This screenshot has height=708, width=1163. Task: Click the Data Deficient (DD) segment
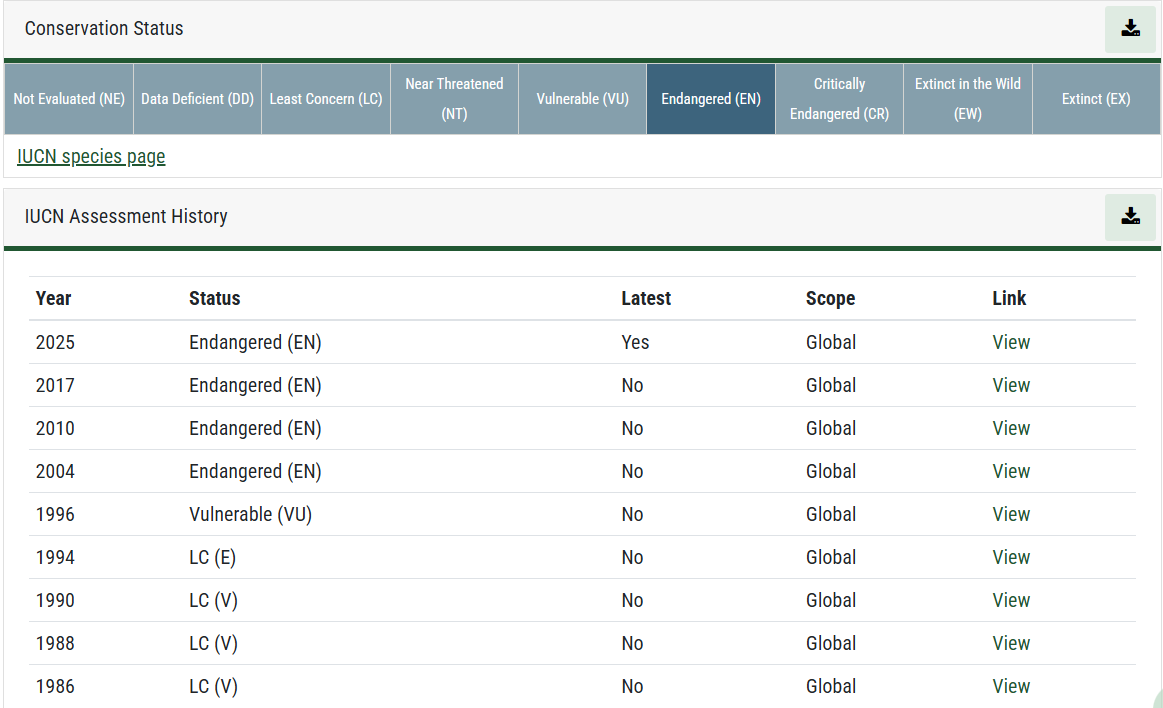197,99
